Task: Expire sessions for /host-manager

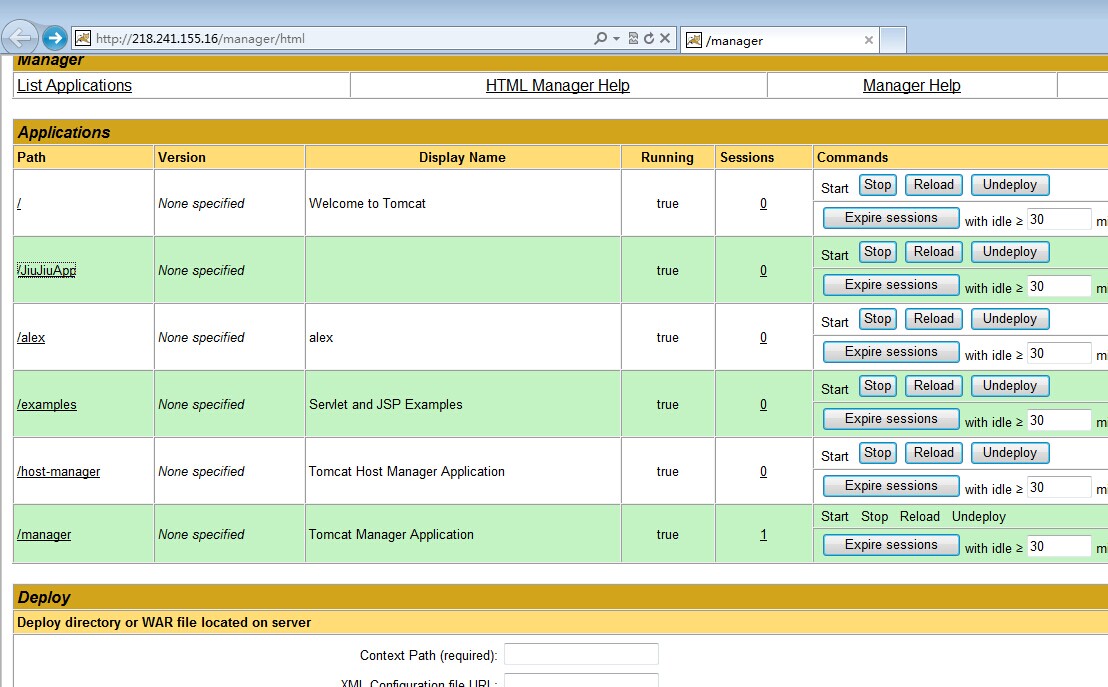Action: [x=891, y=486]
